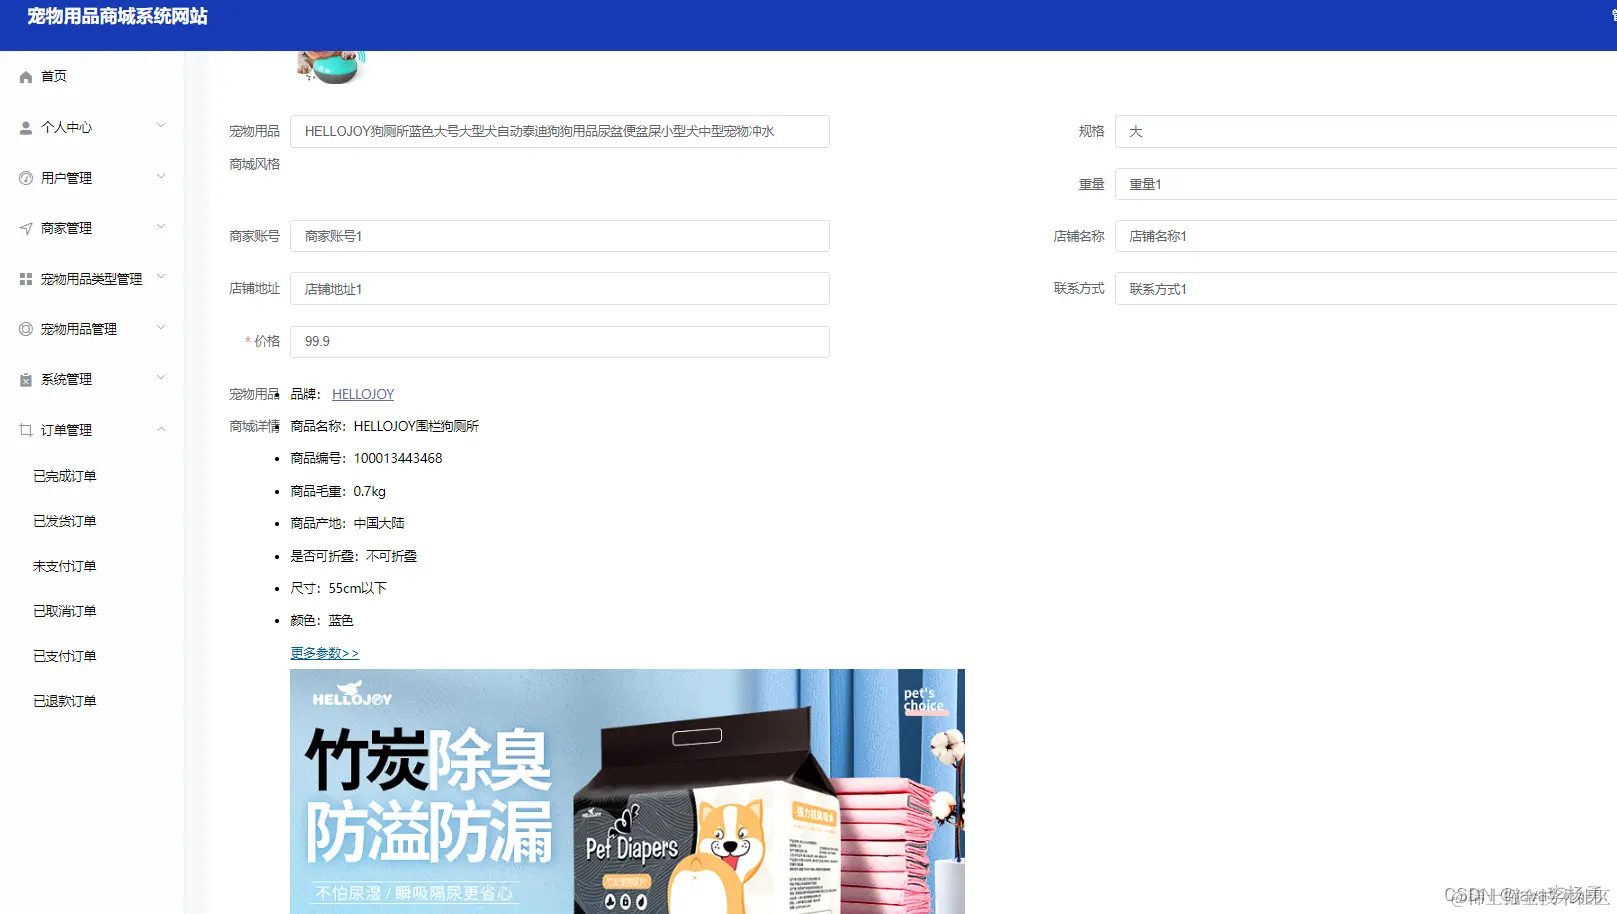
Task: Click the 联系方式 input field
Action: (1366, 289)
